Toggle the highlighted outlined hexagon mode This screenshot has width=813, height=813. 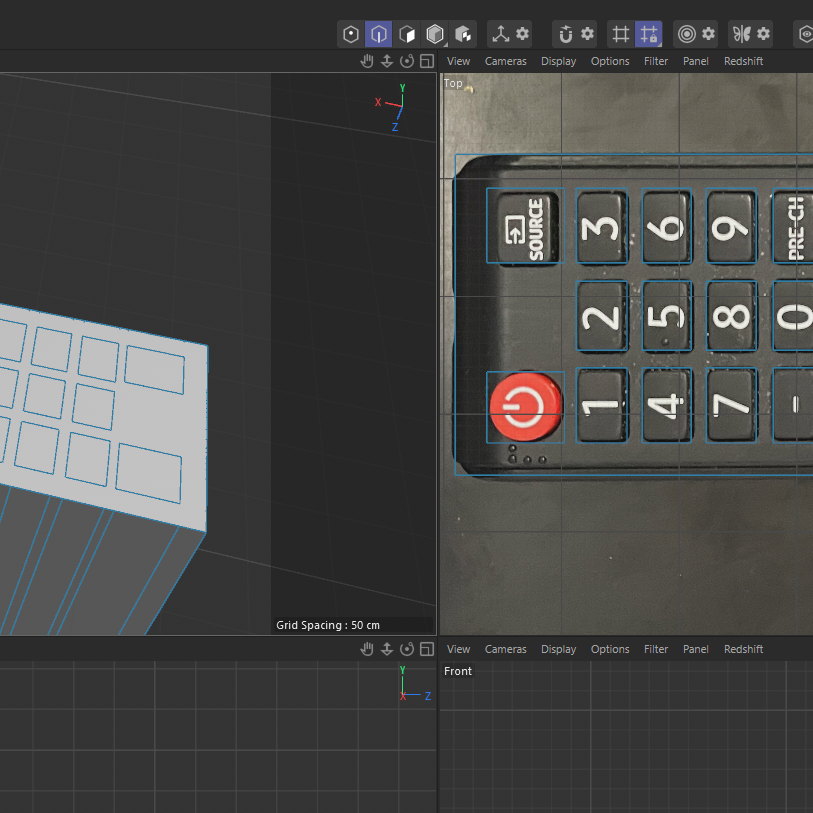point(377,33)
